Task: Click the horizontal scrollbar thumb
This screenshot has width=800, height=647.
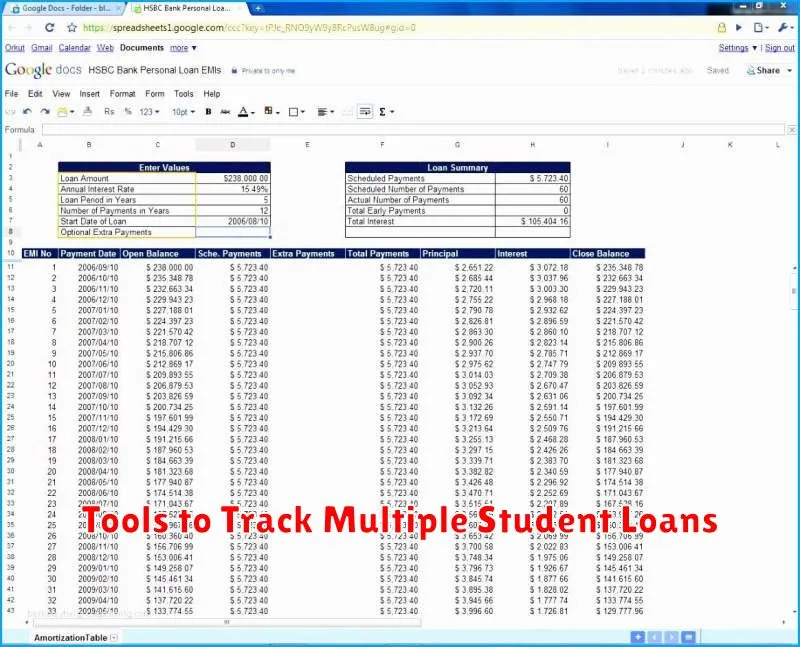Action: coord(228,622)
